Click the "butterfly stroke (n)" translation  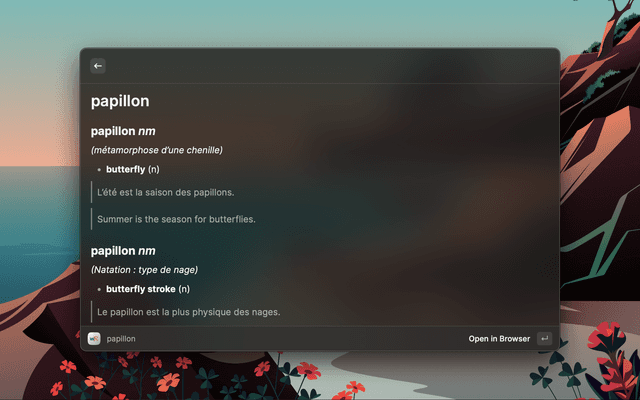coord(148,289)
